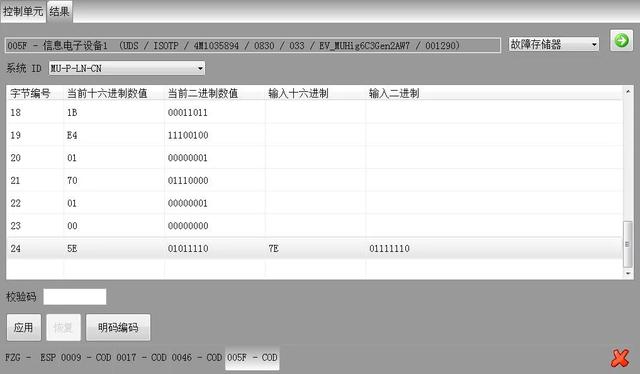Click the 005F control unit info field
Screen dimensions: 640x374
tap(253, 45)
